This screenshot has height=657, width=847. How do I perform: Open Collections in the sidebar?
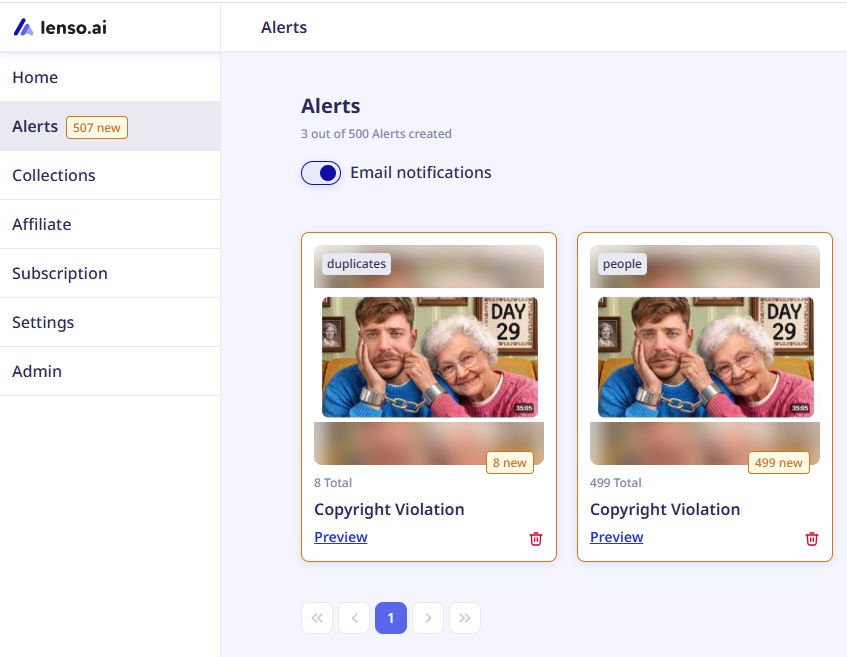click(110, 175)
